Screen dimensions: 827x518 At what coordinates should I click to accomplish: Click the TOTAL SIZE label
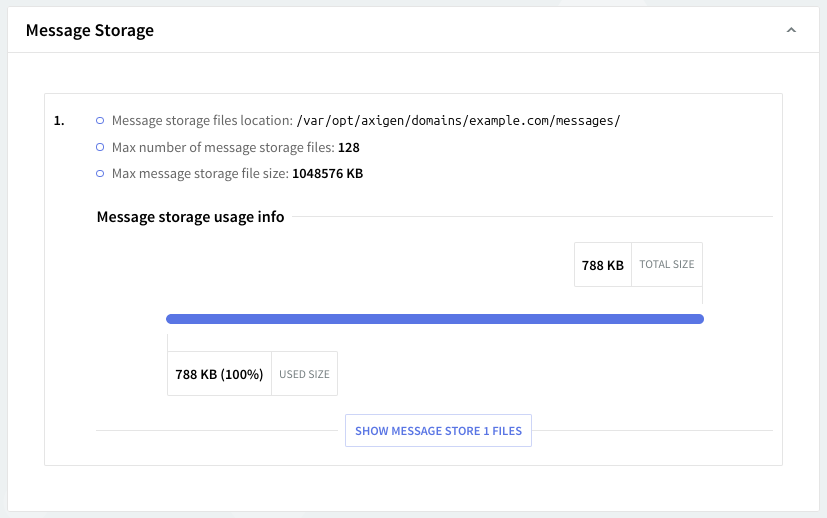click(667, 265)
